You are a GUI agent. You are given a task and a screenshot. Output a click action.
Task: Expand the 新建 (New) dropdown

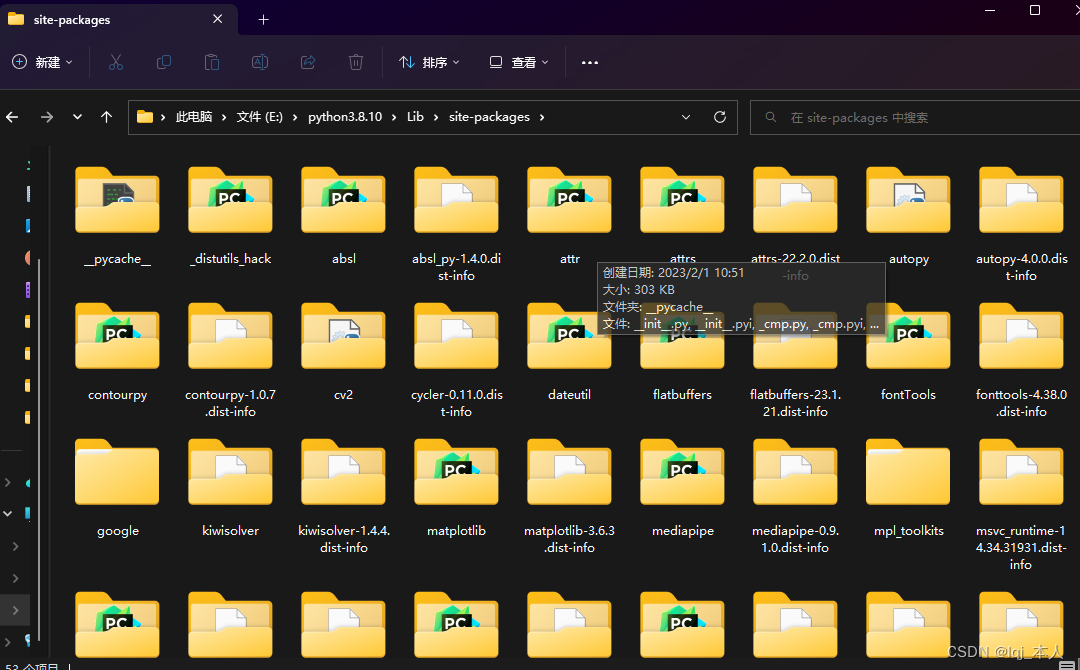click(42, 62)
